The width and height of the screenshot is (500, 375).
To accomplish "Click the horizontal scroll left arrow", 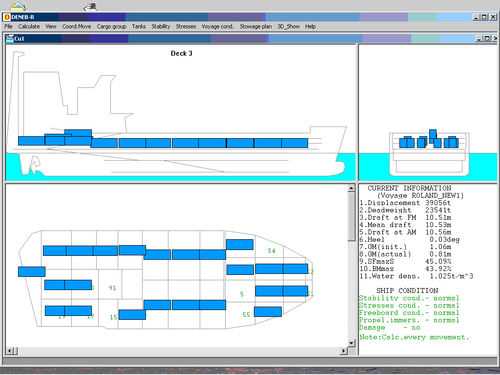I will click(10, 350).
